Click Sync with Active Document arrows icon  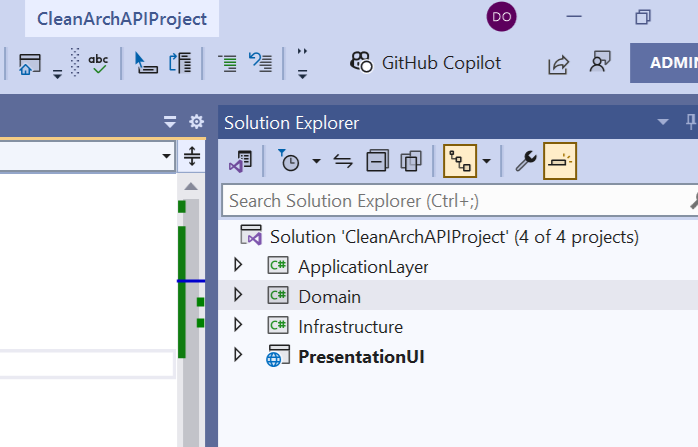343,161
